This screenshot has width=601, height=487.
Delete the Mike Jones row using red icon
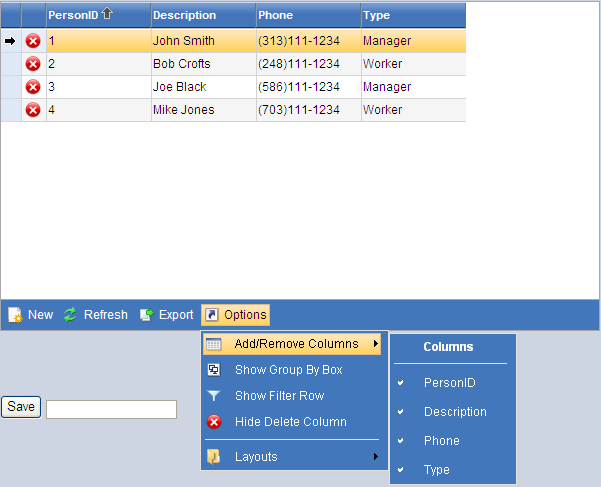pos(33,110)
